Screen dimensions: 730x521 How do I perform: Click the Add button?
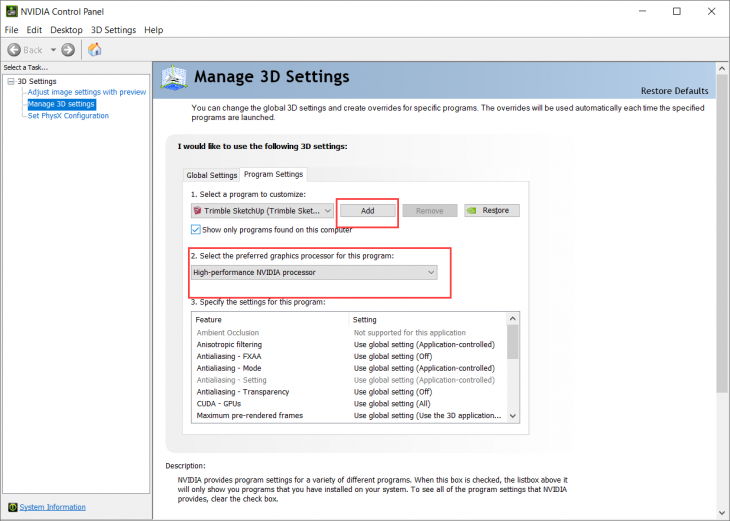(367, 211)
